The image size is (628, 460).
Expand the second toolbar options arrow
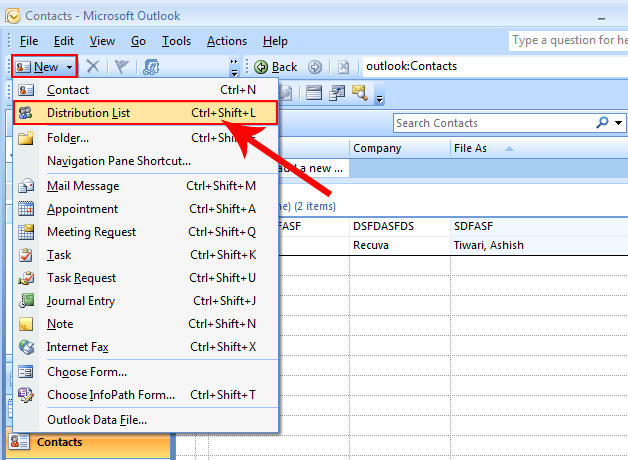click(379, 94)
